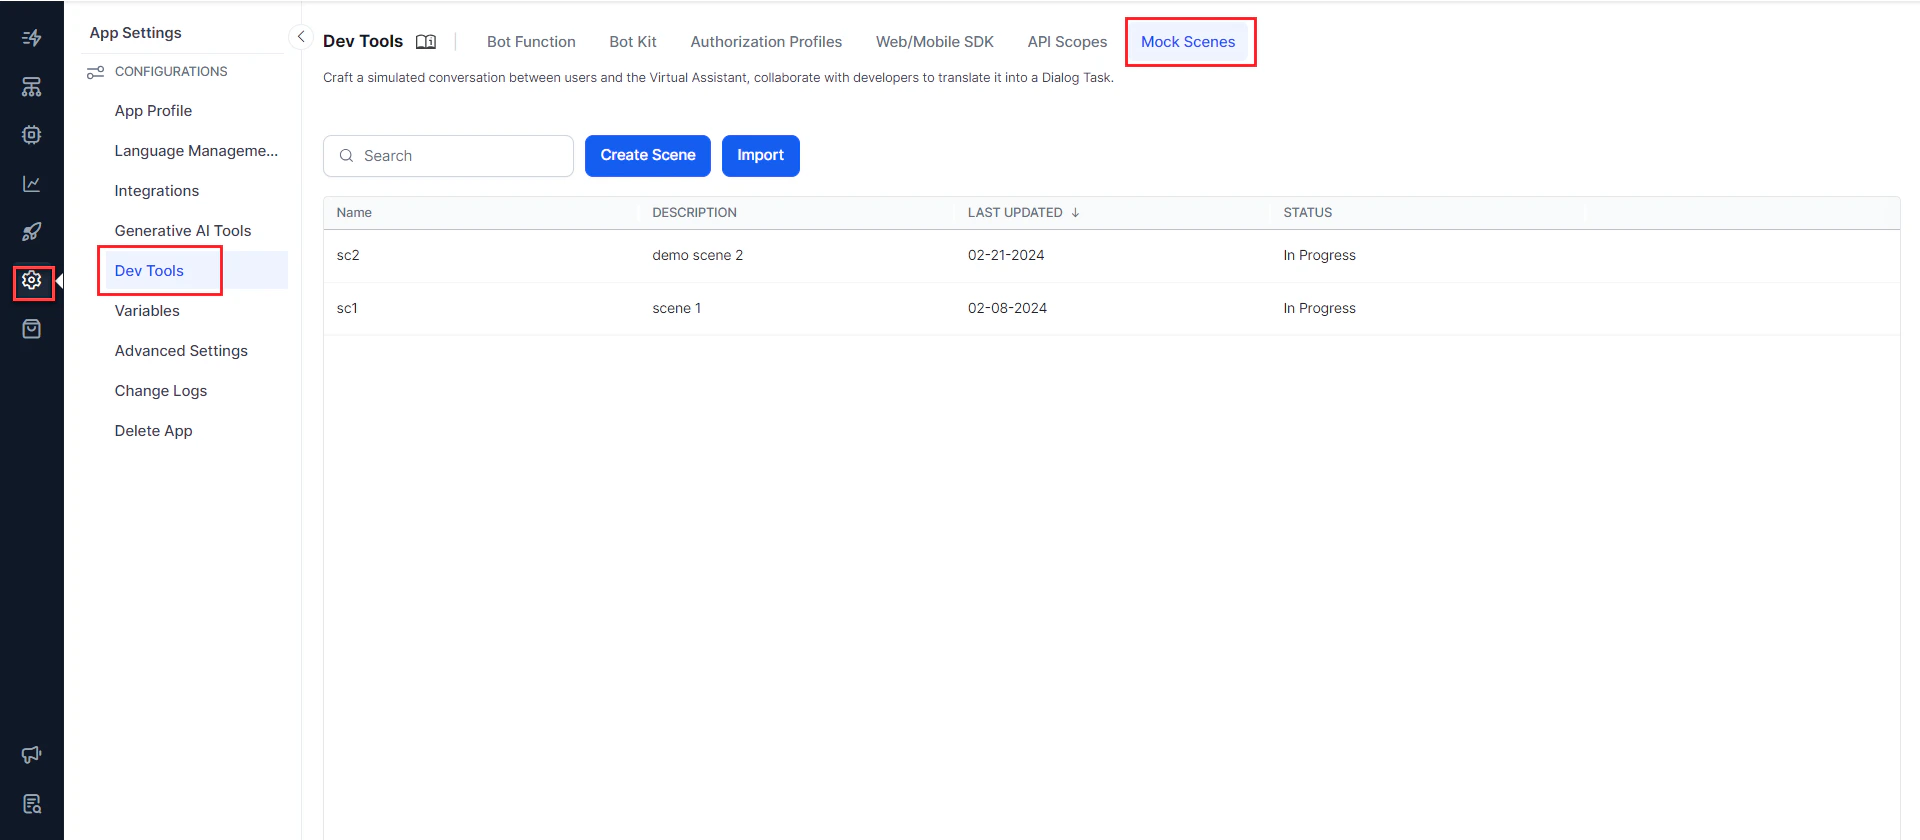Open the Web/Mobile SDK tab
The width and height of the screenshot is (1920, 840).
point(935,42)
